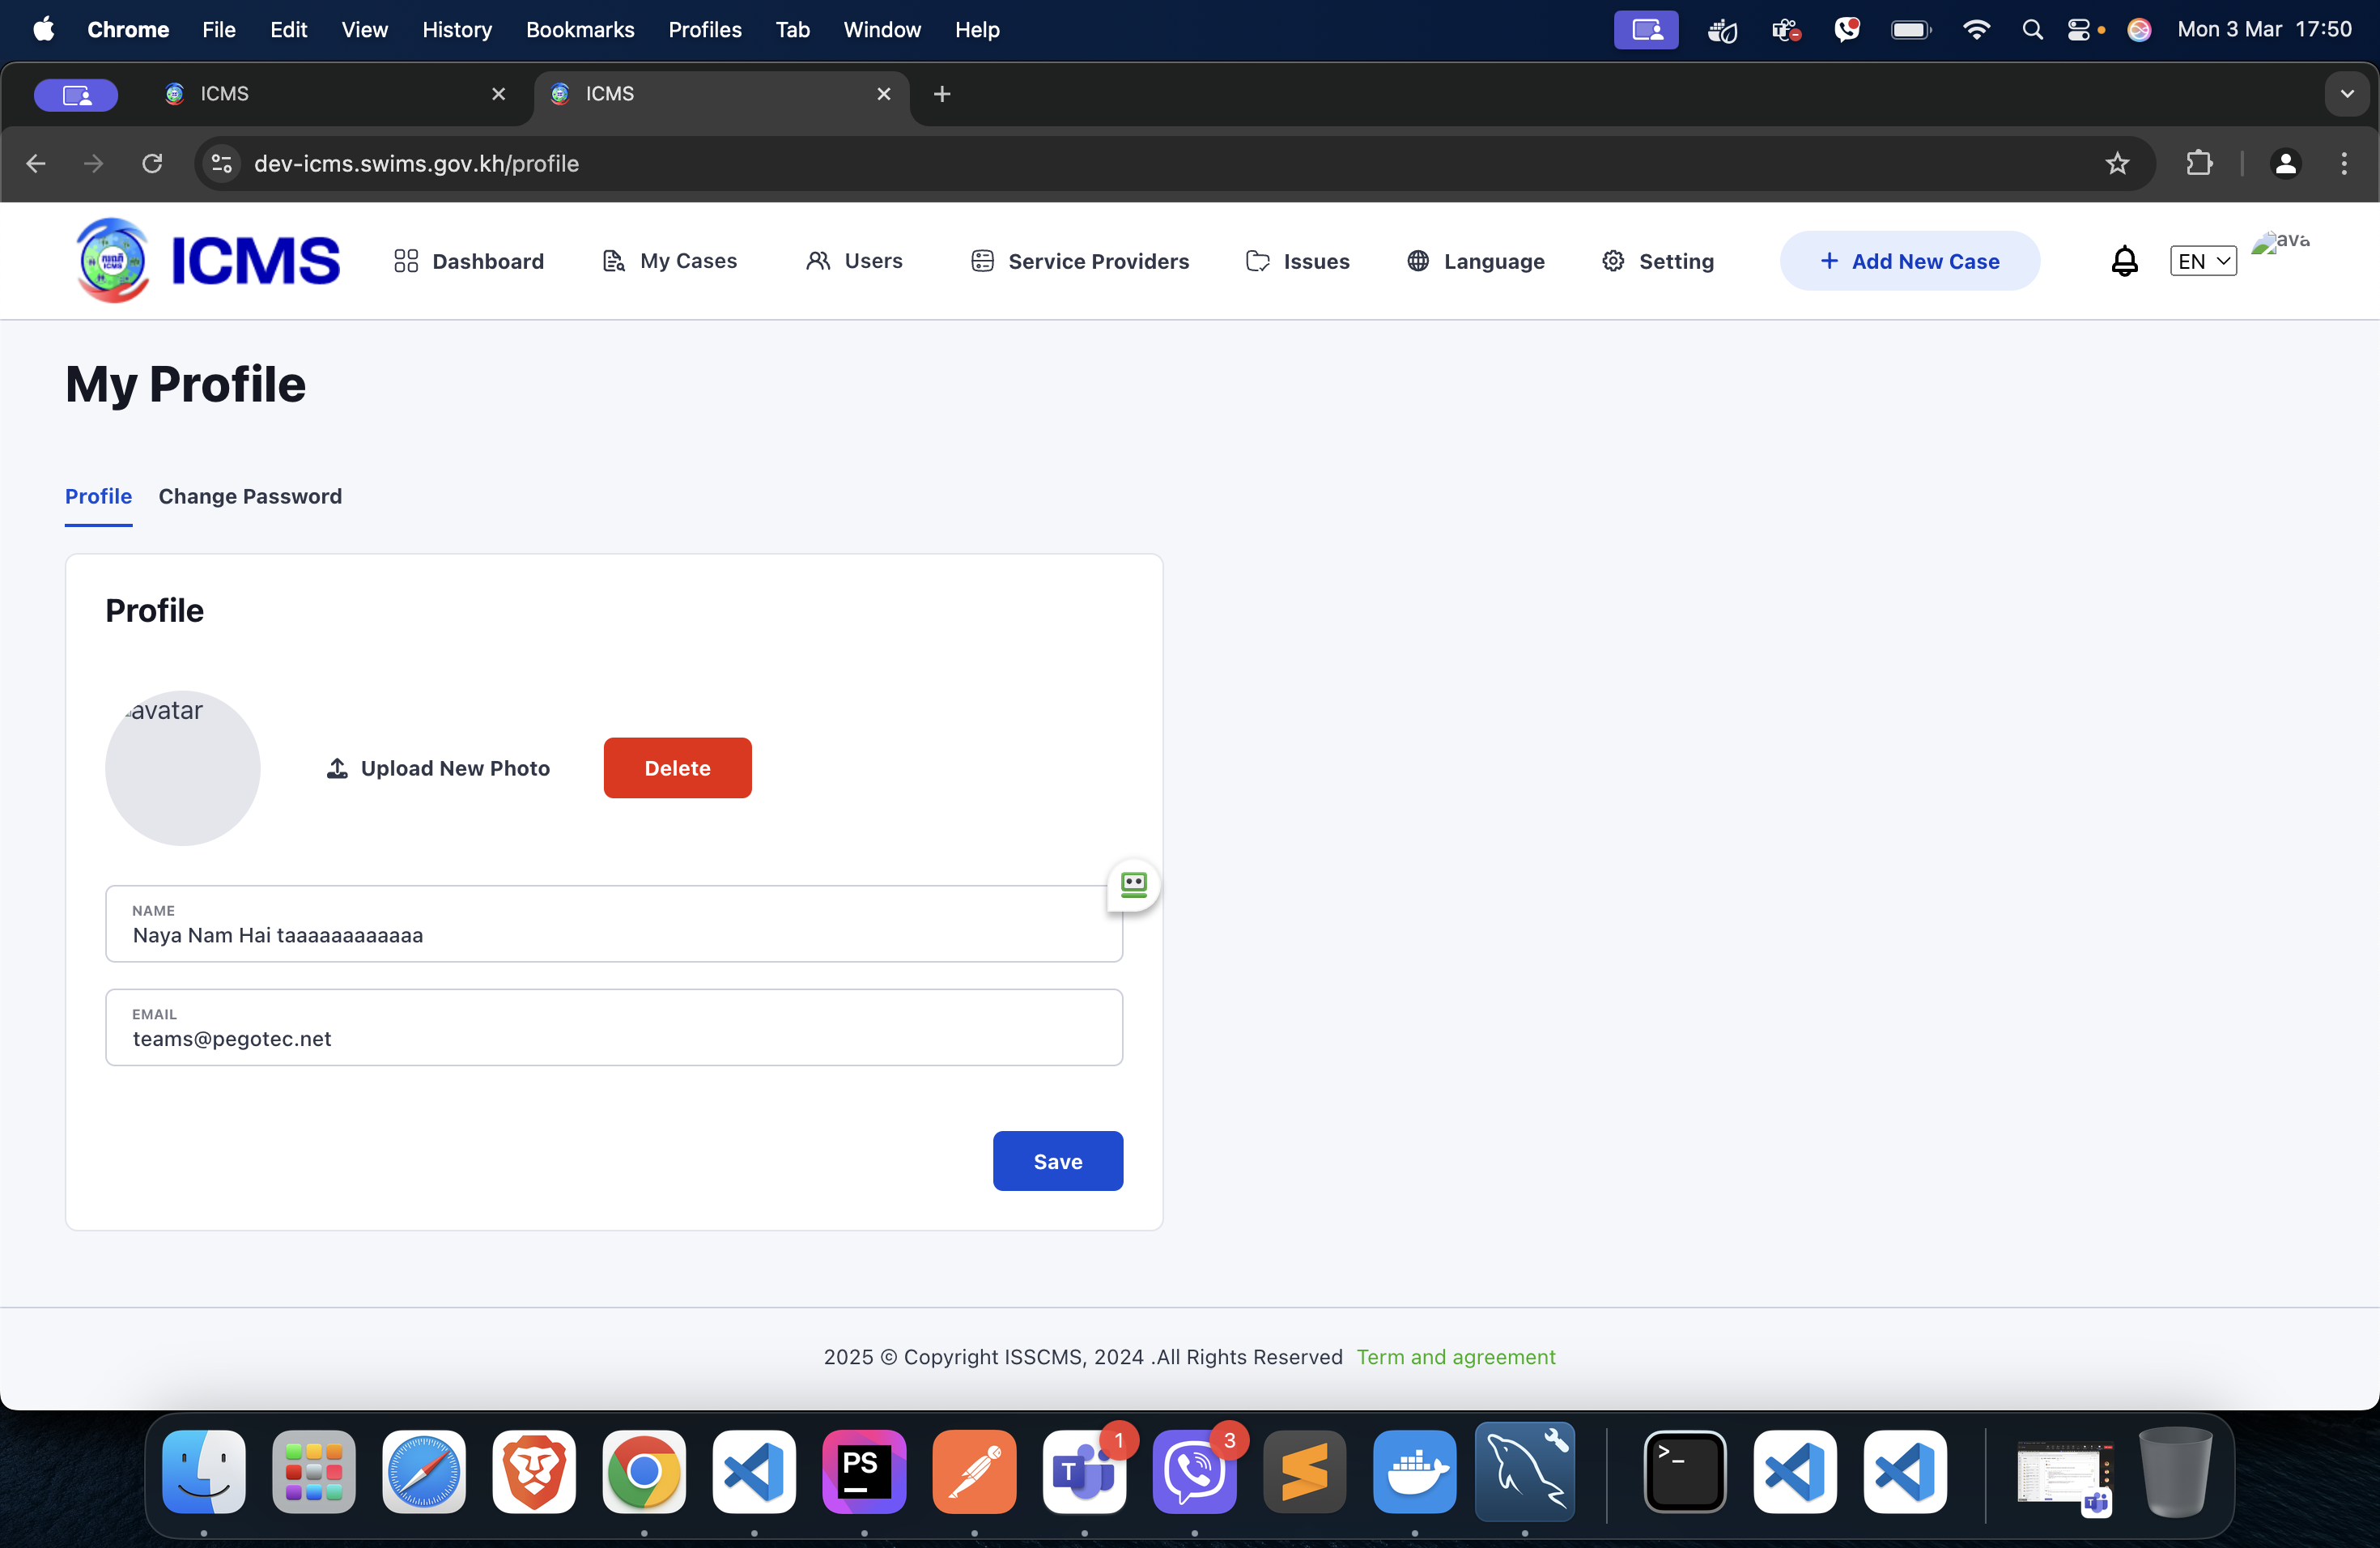Click the notification bell icon
This screenshot has height=1548, width=2380.
[x=2124, y=261]
